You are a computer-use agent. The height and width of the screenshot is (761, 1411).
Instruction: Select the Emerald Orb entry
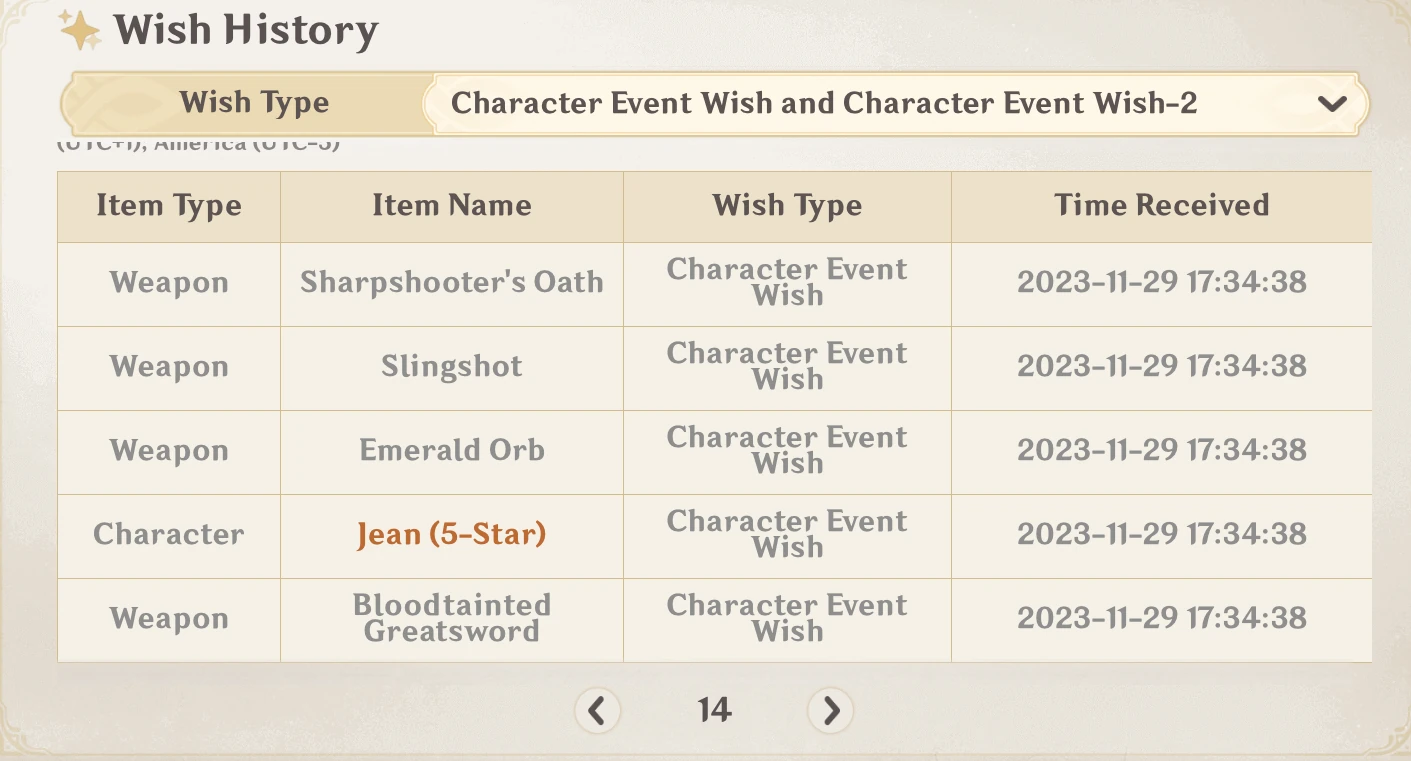coord(452,451)
